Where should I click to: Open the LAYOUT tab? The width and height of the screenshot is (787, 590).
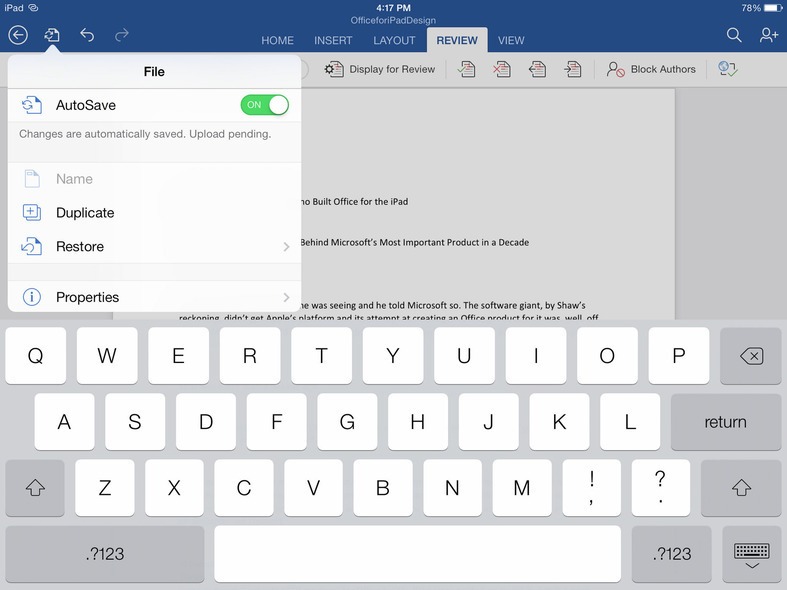pyautogui.click(x=394, y=41)
